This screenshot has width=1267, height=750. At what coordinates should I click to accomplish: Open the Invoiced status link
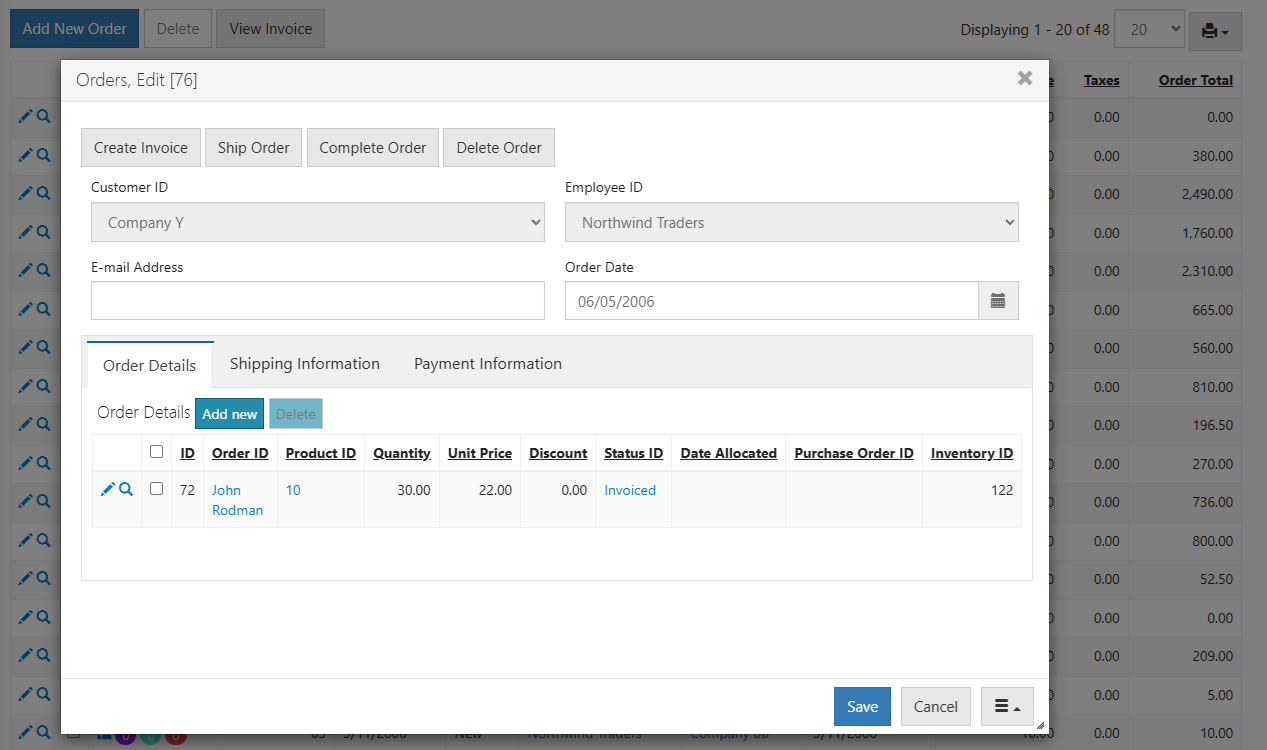coord(630,490)
